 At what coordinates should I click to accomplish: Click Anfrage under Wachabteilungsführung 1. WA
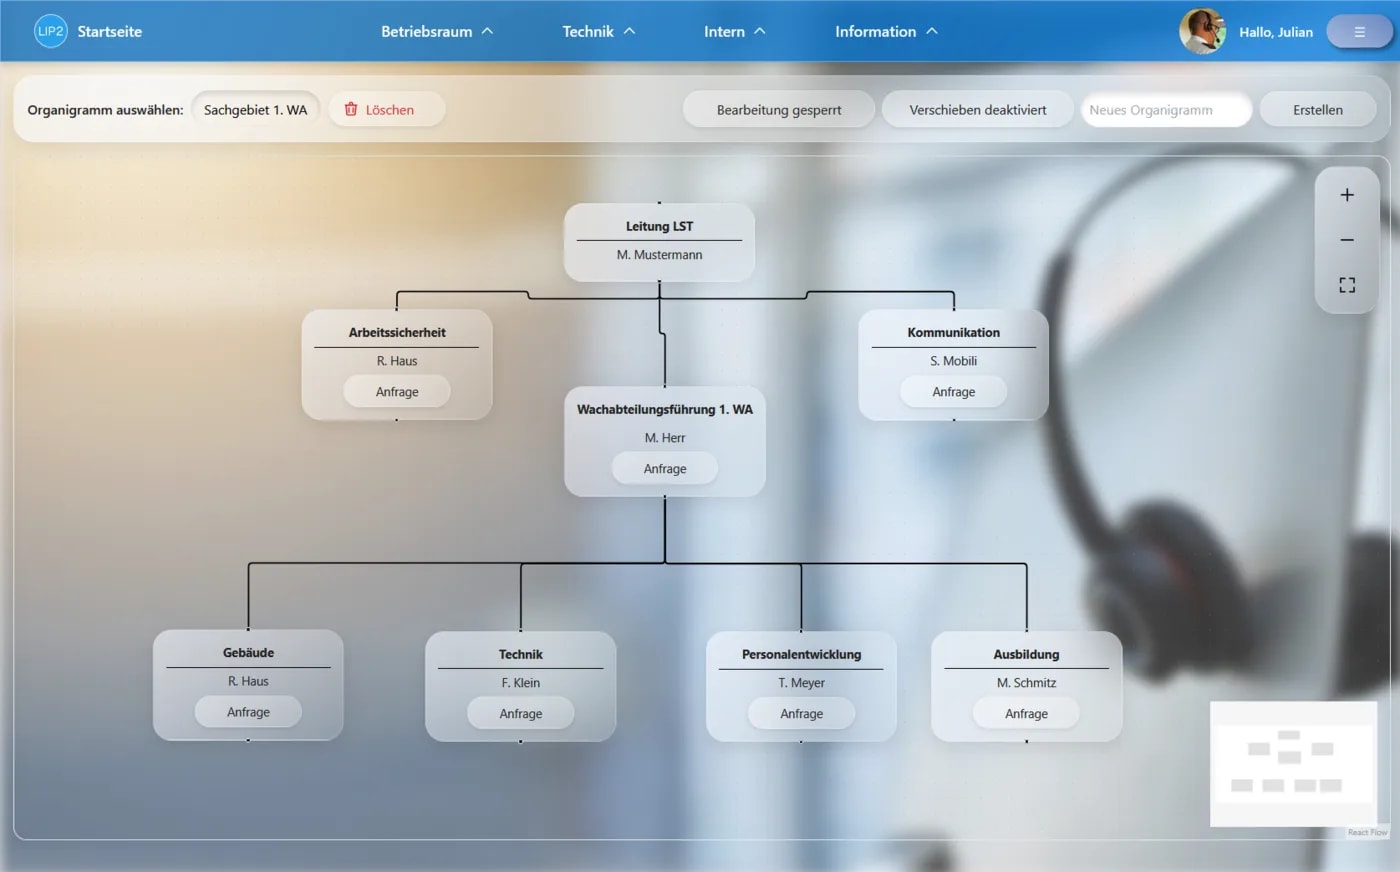coord(665,469)
